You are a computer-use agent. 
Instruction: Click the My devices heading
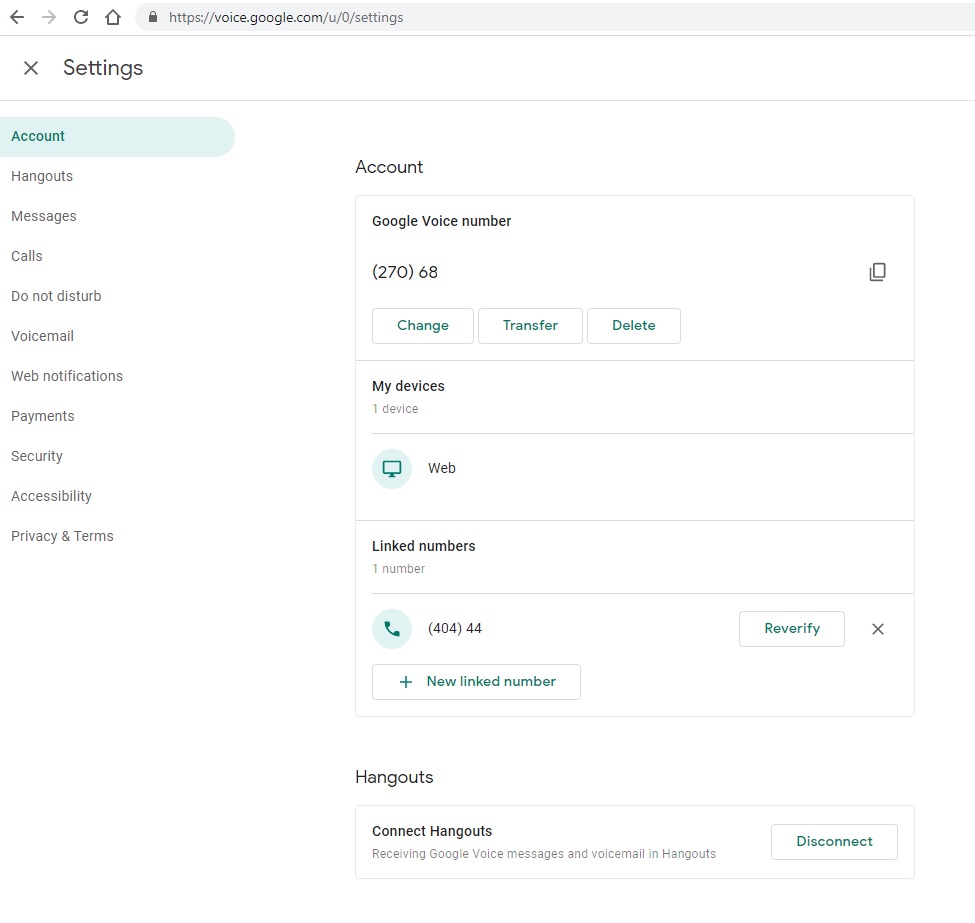pyautogui.click(x=408, y=386)
